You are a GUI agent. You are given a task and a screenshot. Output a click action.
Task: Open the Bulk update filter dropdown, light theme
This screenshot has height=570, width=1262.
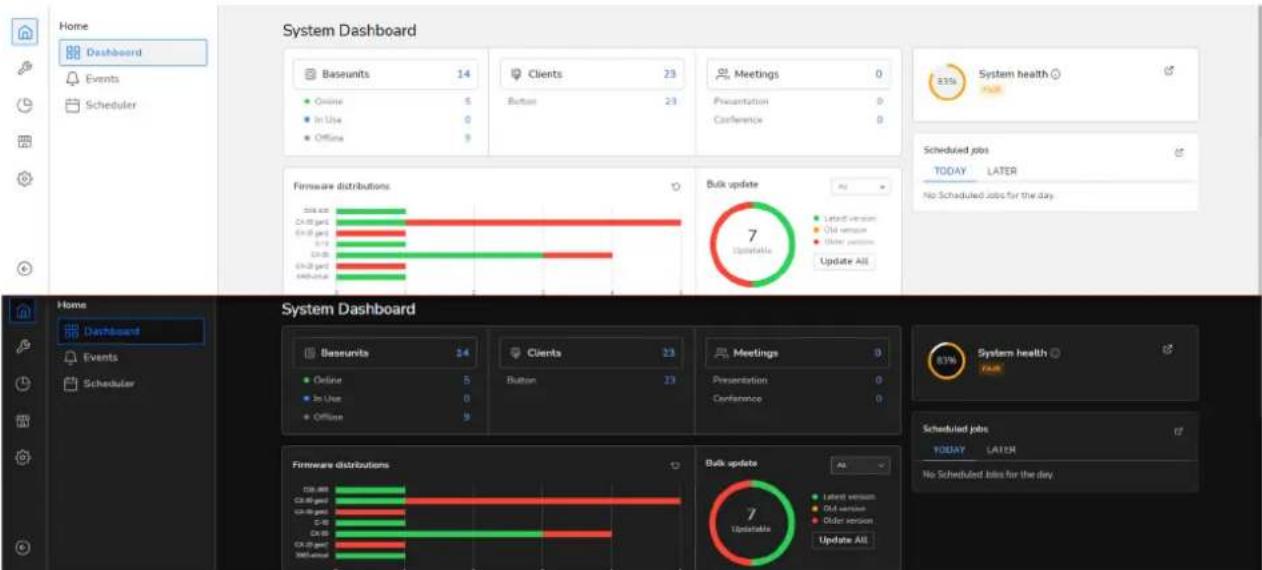coord(861,187)
